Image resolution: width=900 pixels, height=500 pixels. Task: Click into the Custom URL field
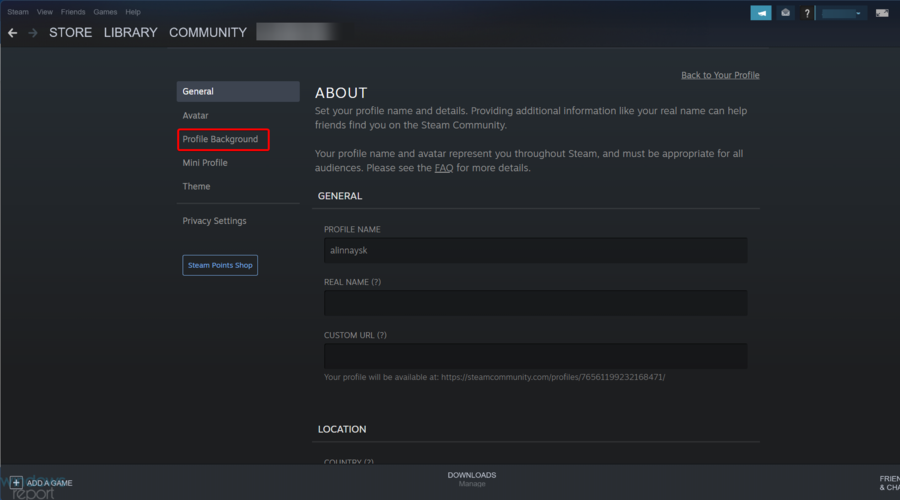(536, 356)
